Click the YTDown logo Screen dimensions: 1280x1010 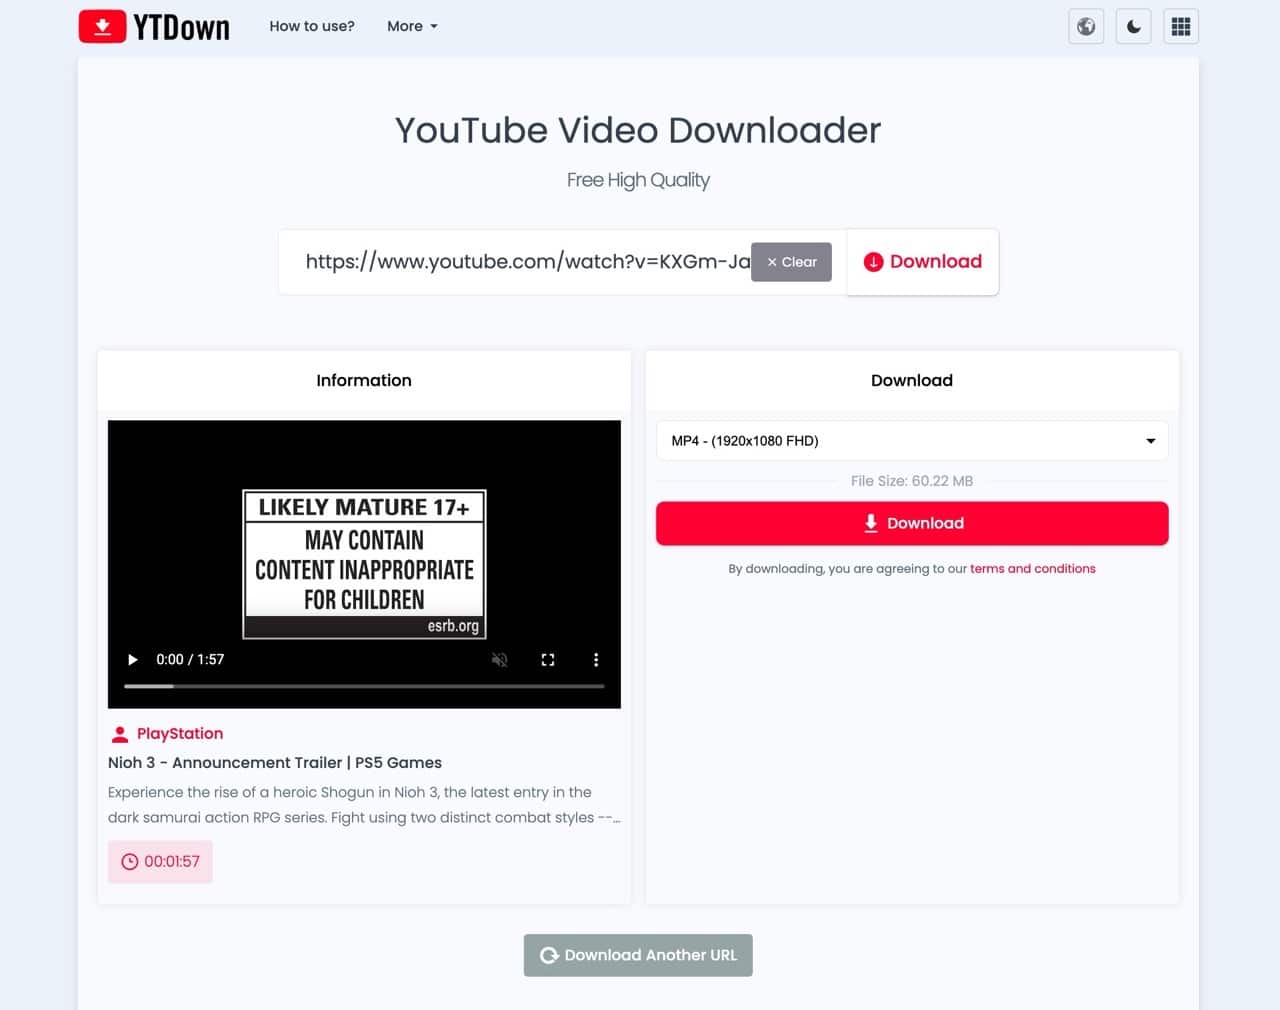[x=154, y=27]
